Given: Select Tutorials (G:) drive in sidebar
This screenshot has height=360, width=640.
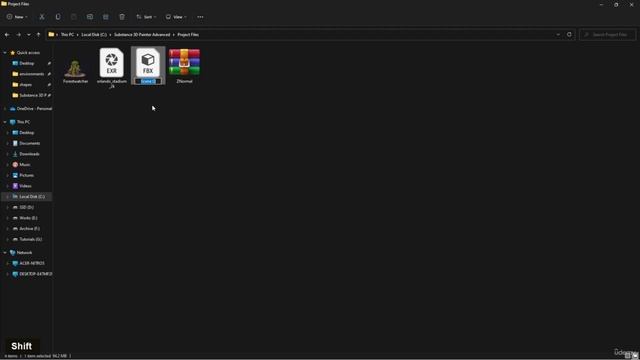Looking at the screenshot, I should pyautogui.click(x=31, y=239).
